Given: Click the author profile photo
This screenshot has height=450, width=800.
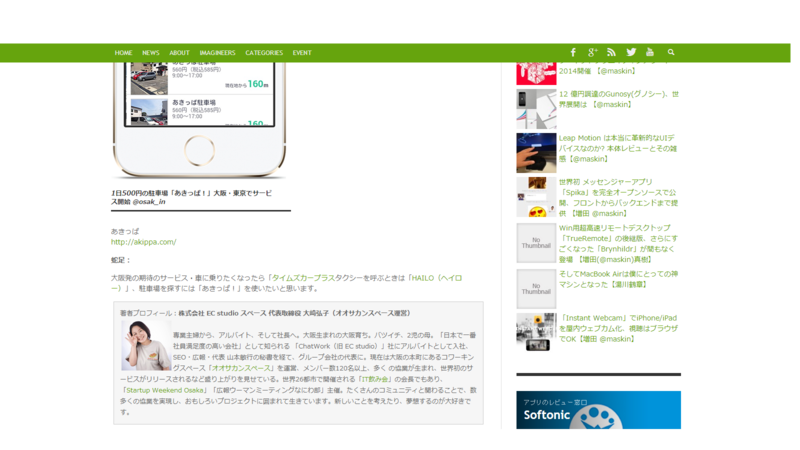Looking at the screenshot, I should point(145,345).
